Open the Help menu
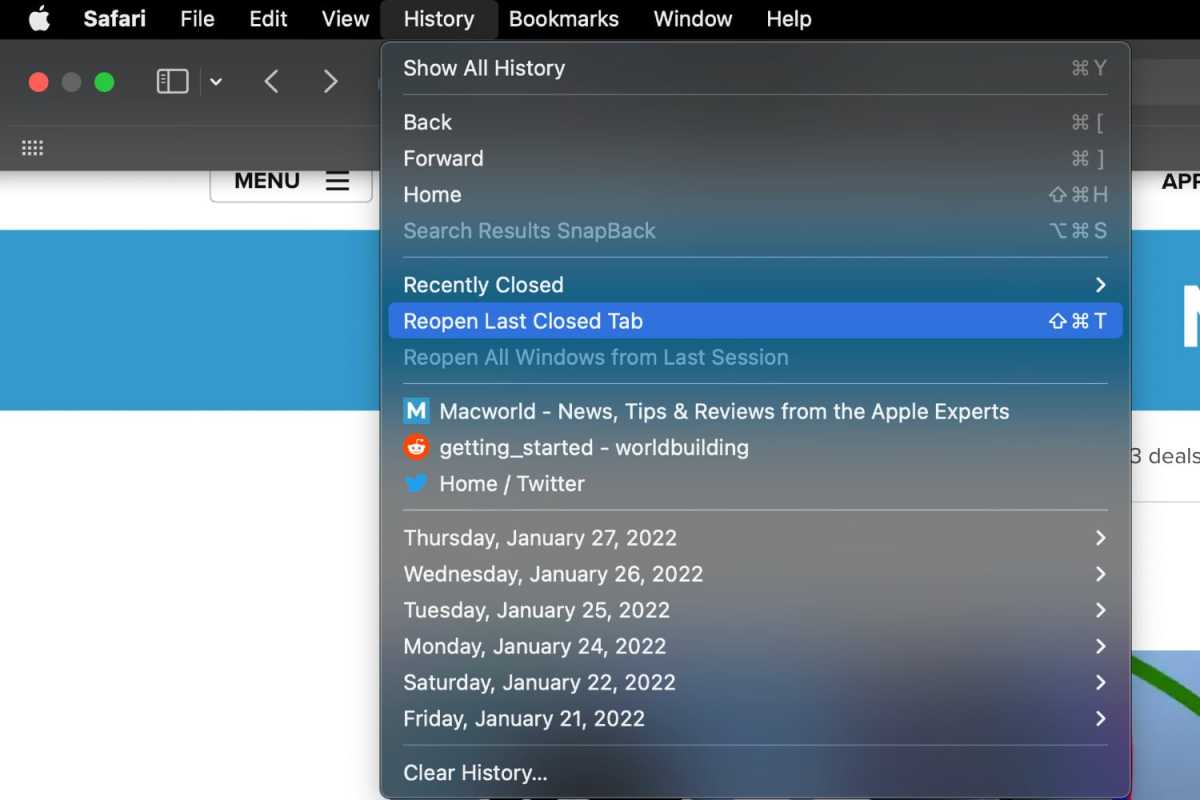Screen dimensions: 1200x800 pos(788,19)
